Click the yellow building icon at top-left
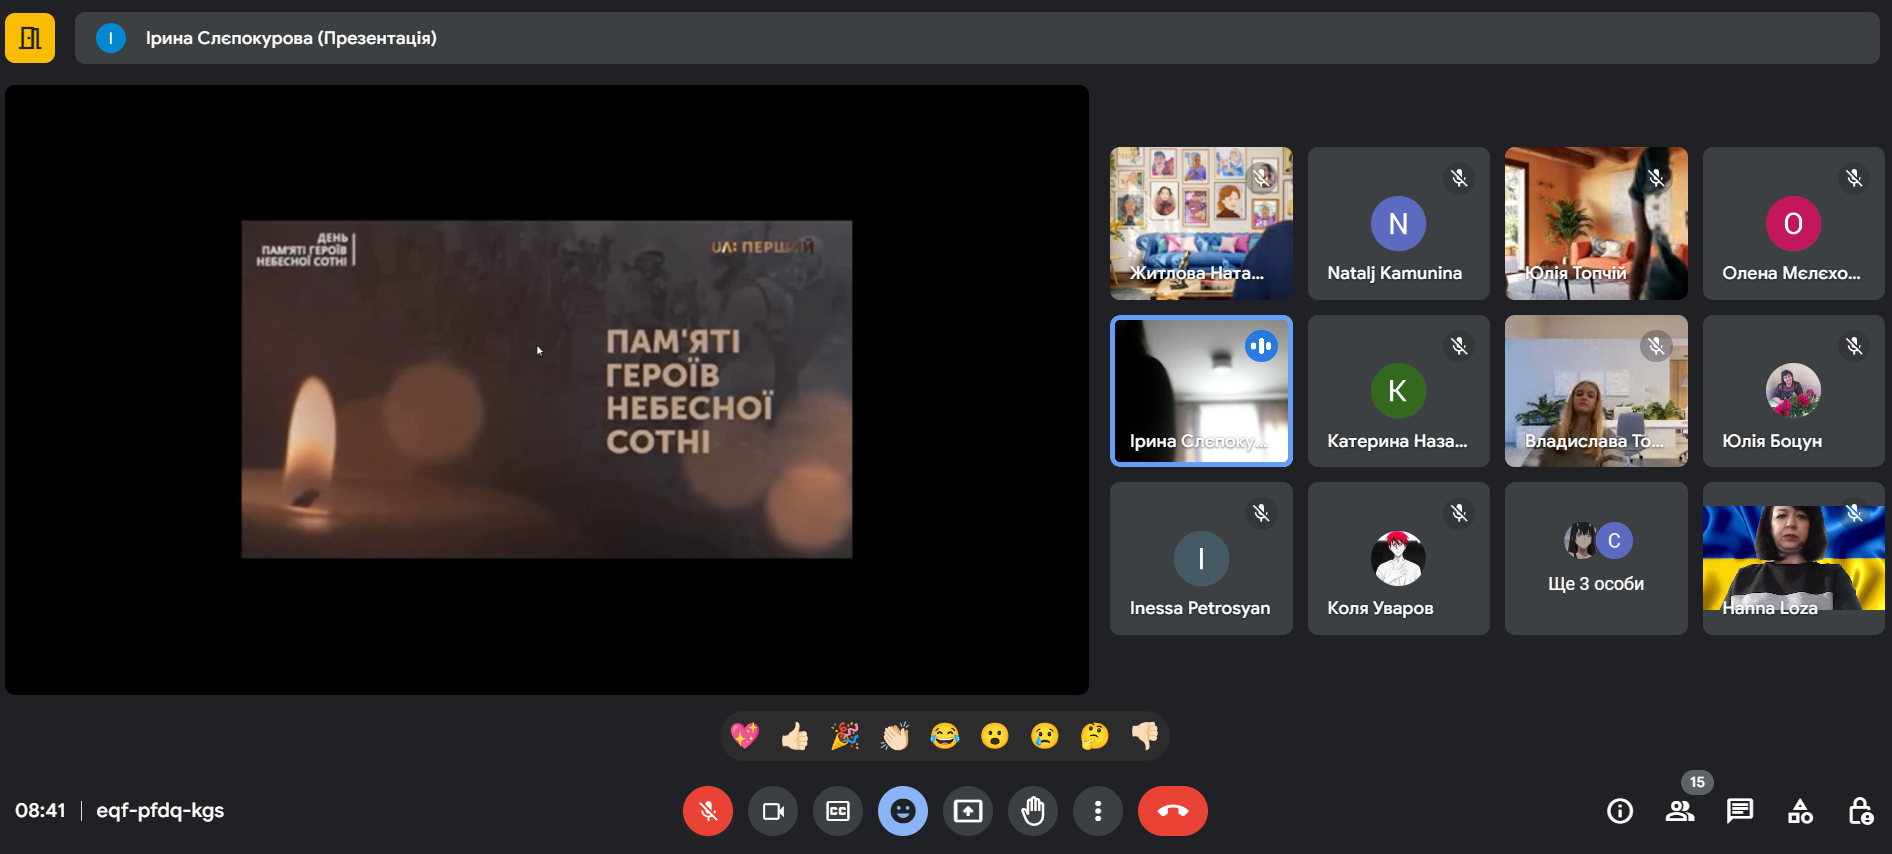1892x854 pixels. point(30,38)
